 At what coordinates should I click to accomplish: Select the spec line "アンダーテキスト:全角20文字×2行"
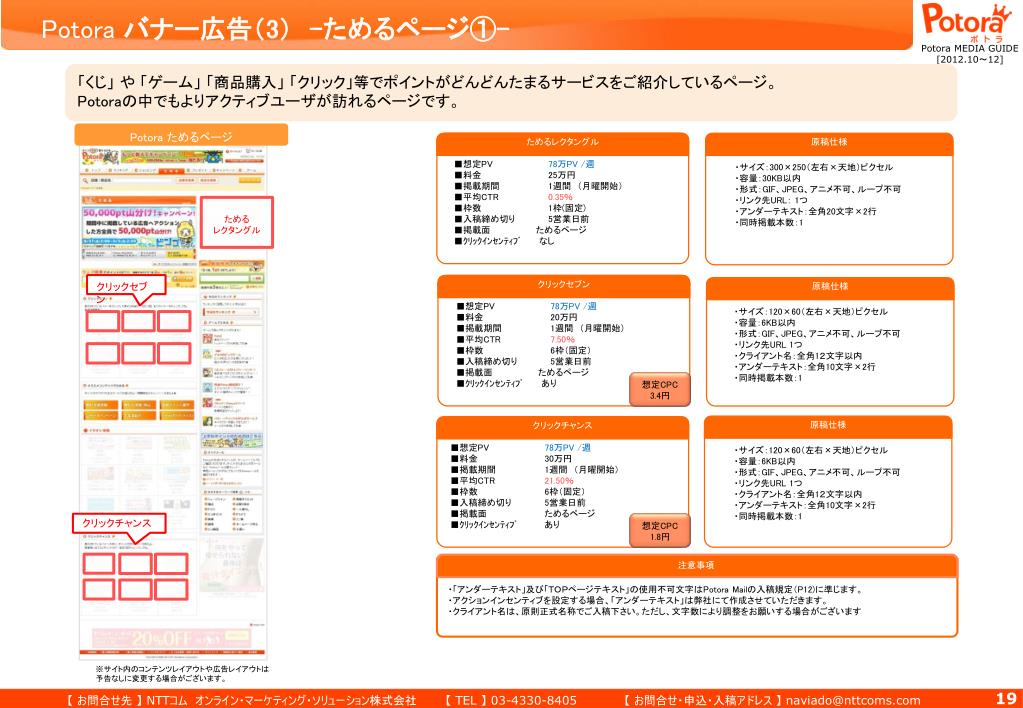pos(806,212)
